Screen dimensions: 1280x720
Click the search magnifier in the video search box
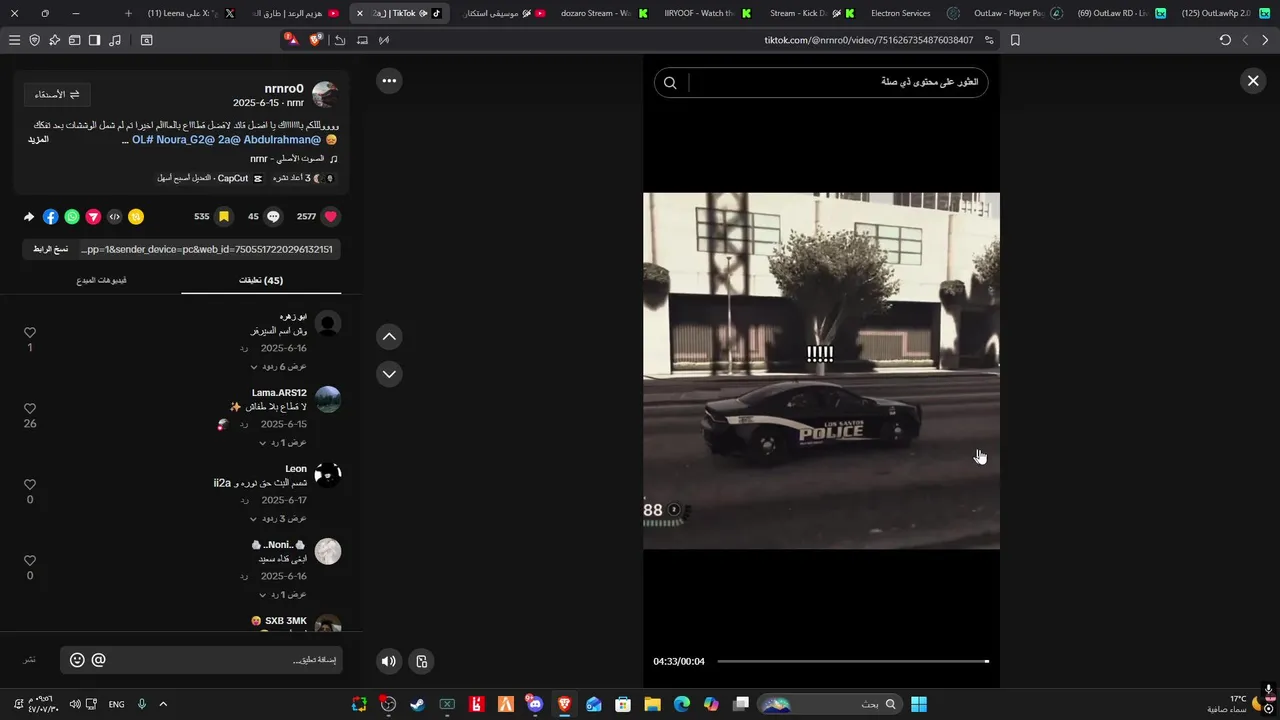pyautogui.click(x=670, y=83)
